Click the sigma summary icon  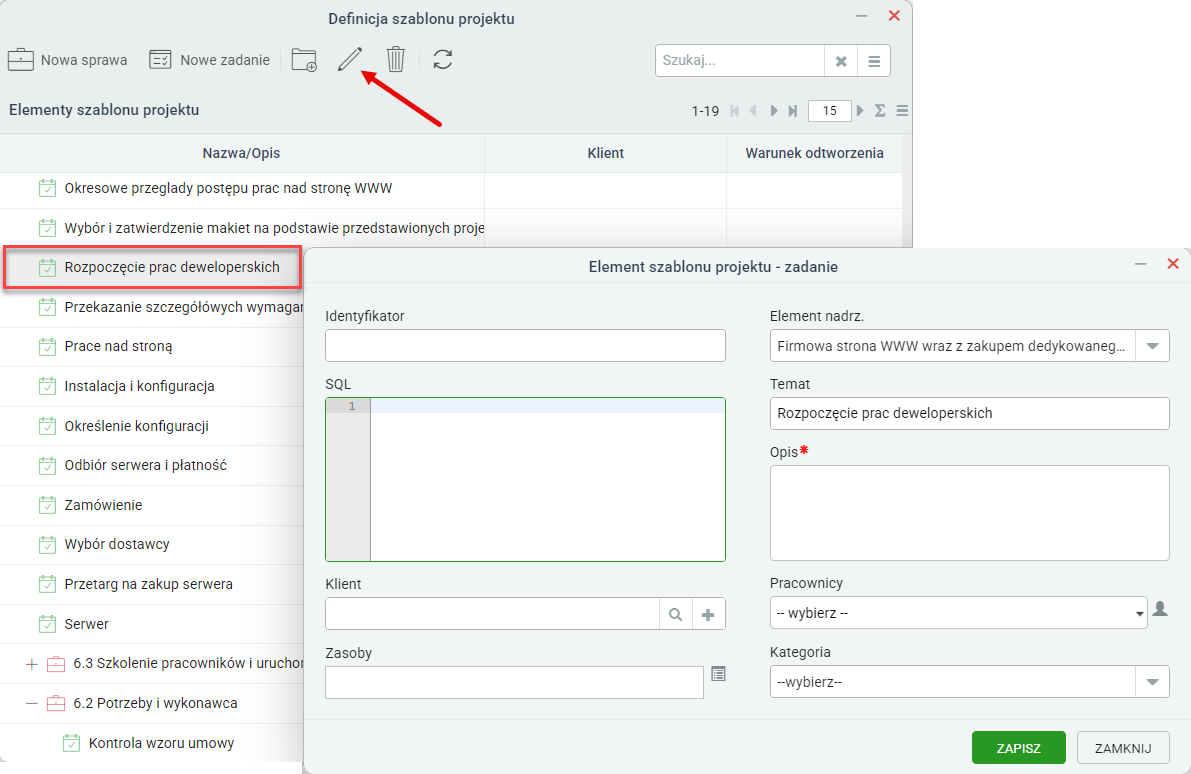coord(880,111)
